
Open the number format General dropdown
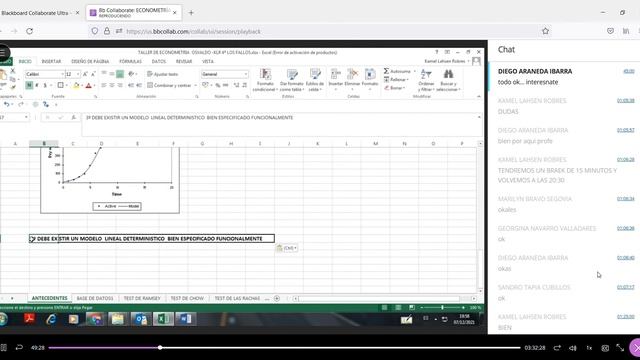point(246,74)
